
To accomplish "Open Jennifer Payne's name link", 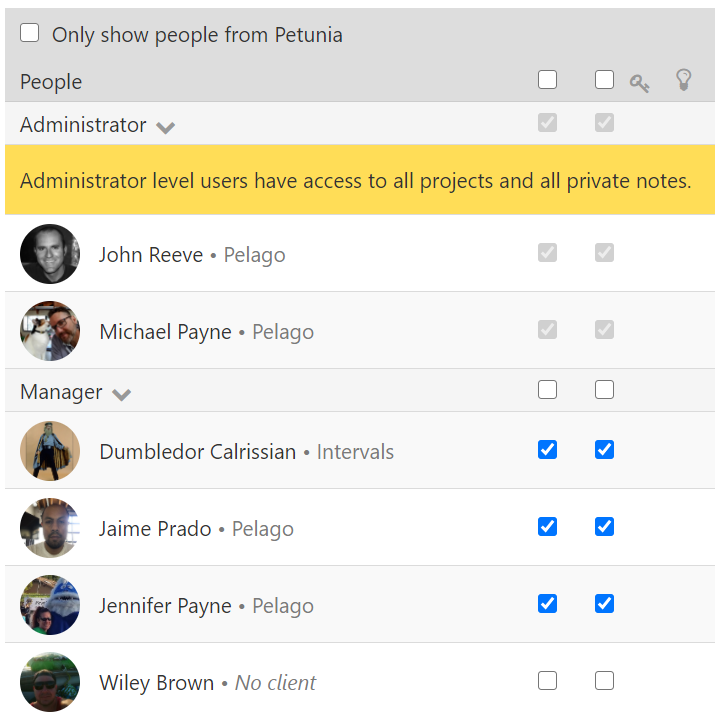I will (165, 606).
